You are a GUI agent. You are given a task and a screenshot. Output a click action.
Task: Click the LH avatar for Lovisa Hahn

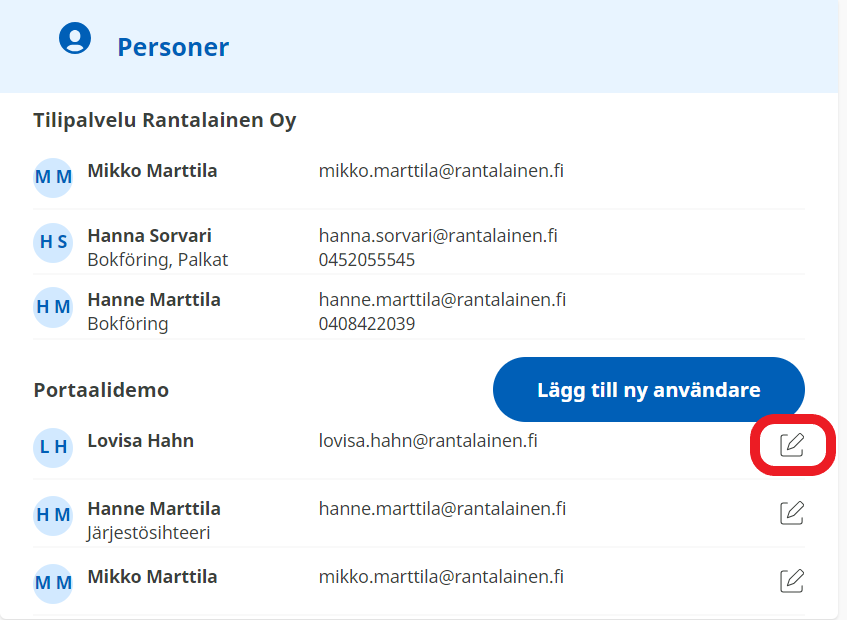click(53, 447)
